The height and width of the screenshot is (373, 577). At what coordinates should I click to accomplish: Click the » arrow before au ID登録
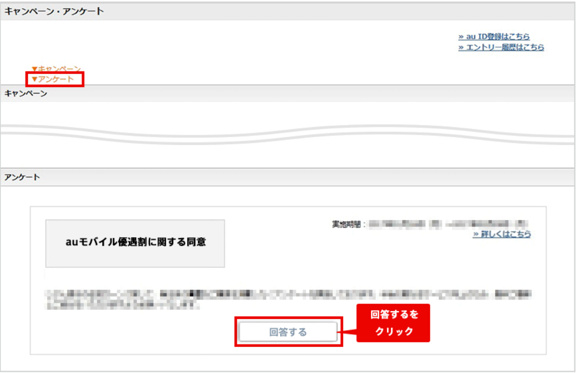pyautogui.click(x=461, y=37)
